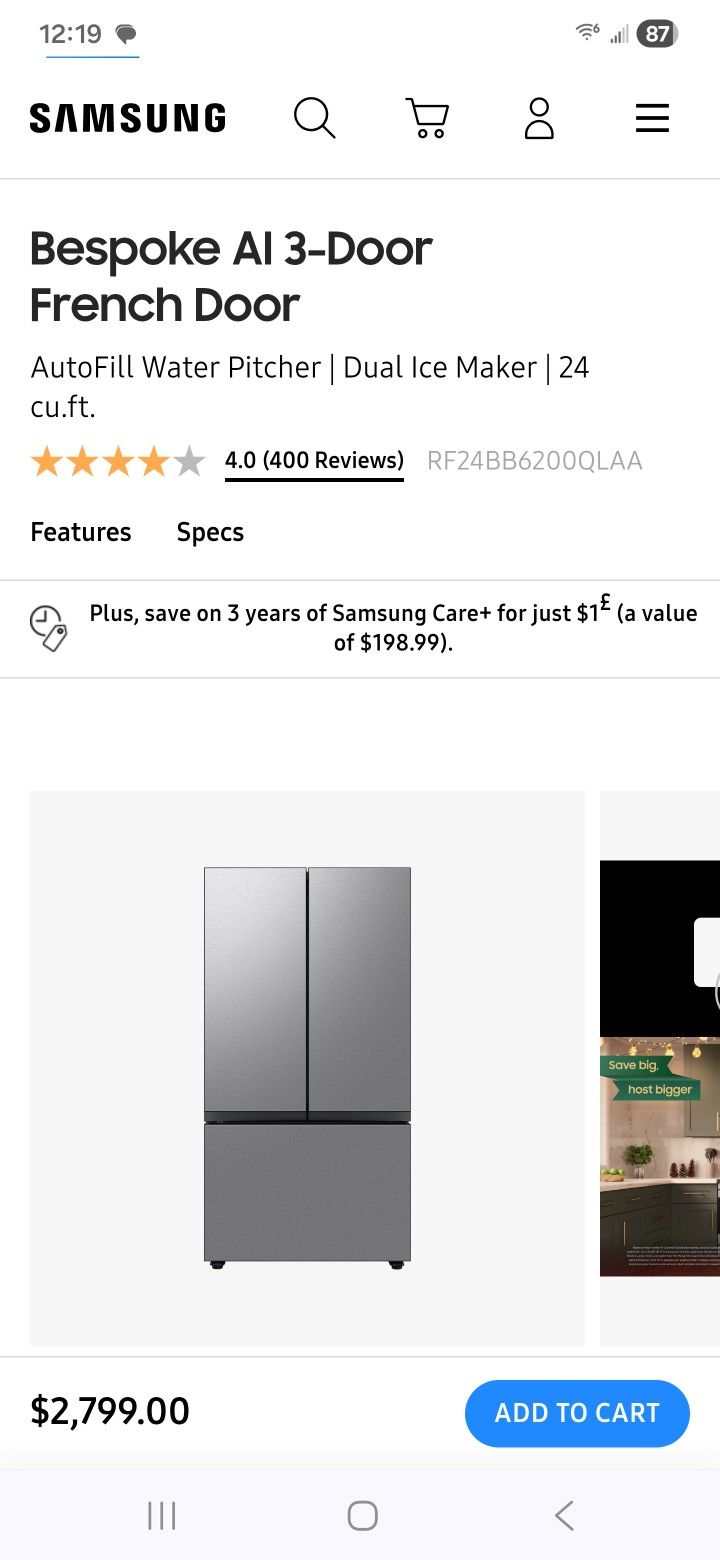Open the shopping cart
The image size is (720, 1560).
[x=427, y=117]
